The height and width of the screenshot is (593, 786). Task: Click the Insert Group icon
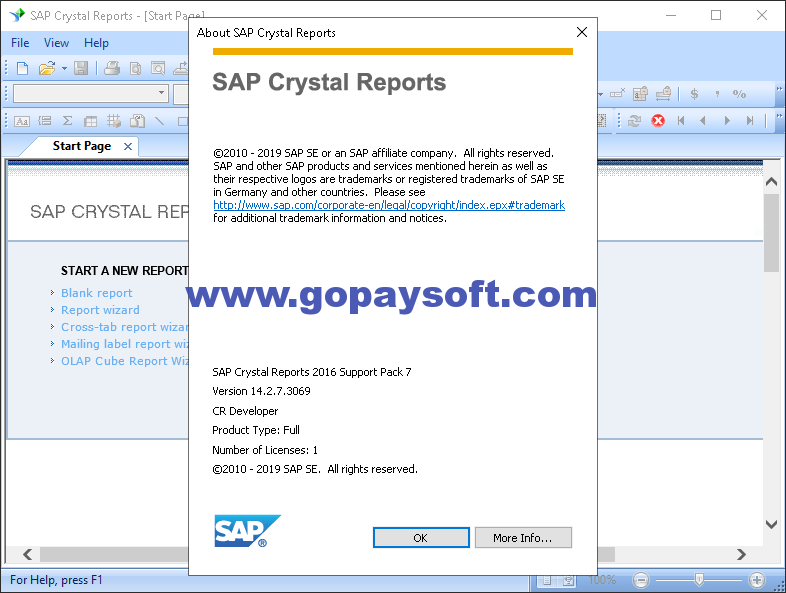[45, 121]
